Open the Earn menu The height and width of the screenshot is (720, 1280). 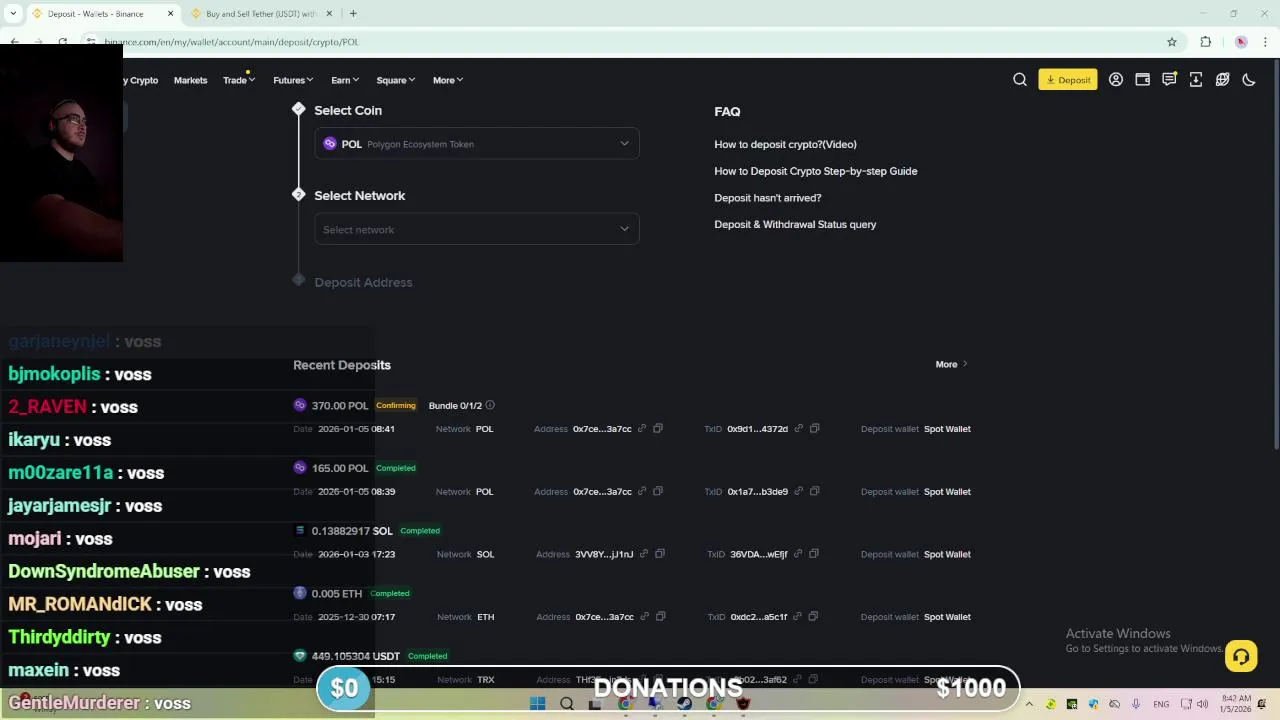click(345, 80)
